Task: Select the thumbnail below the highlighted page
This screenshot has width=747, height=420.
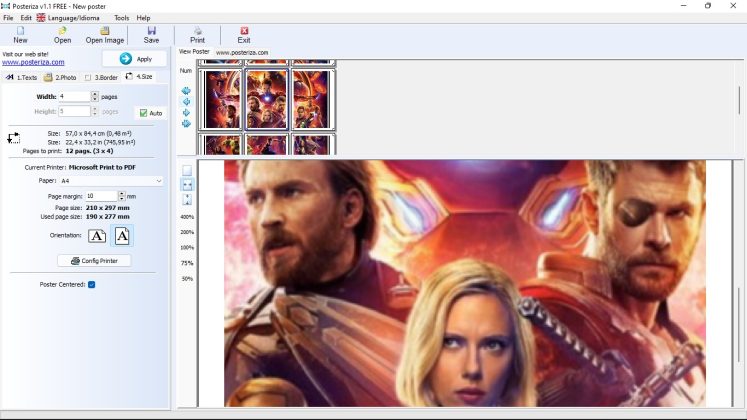Action: [x=267, y=144]
